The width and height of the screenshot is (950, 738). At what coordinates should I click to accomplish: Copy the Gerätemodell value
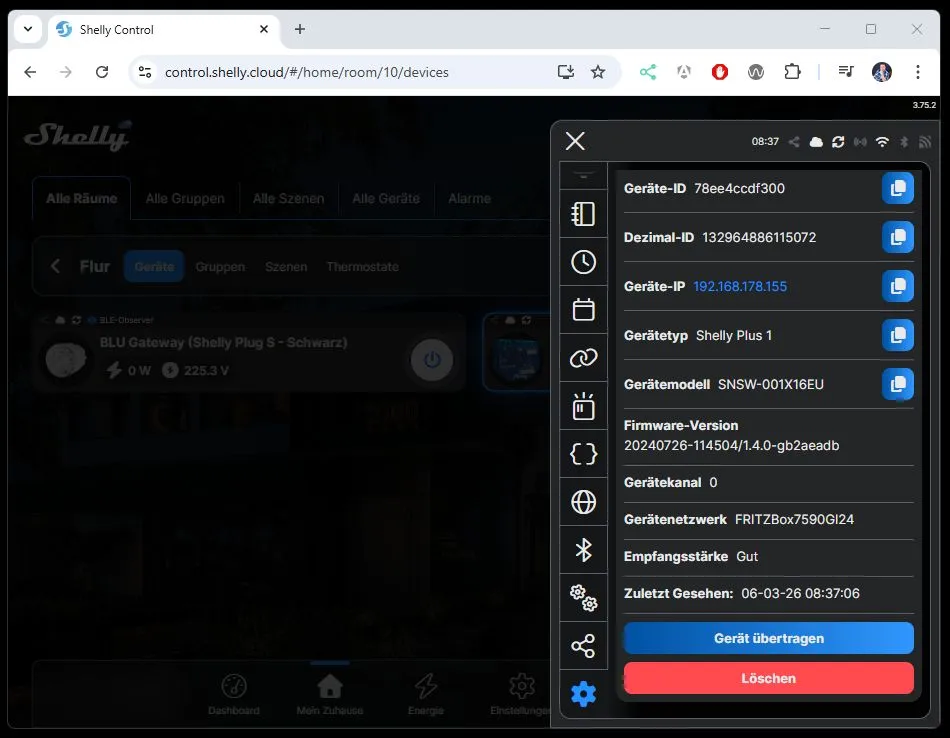(897, 384)
